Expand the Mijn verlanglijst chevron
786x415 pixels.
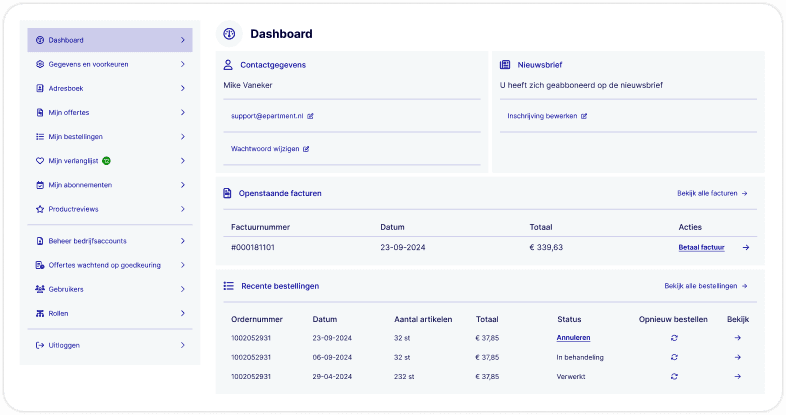coord(182,161)
